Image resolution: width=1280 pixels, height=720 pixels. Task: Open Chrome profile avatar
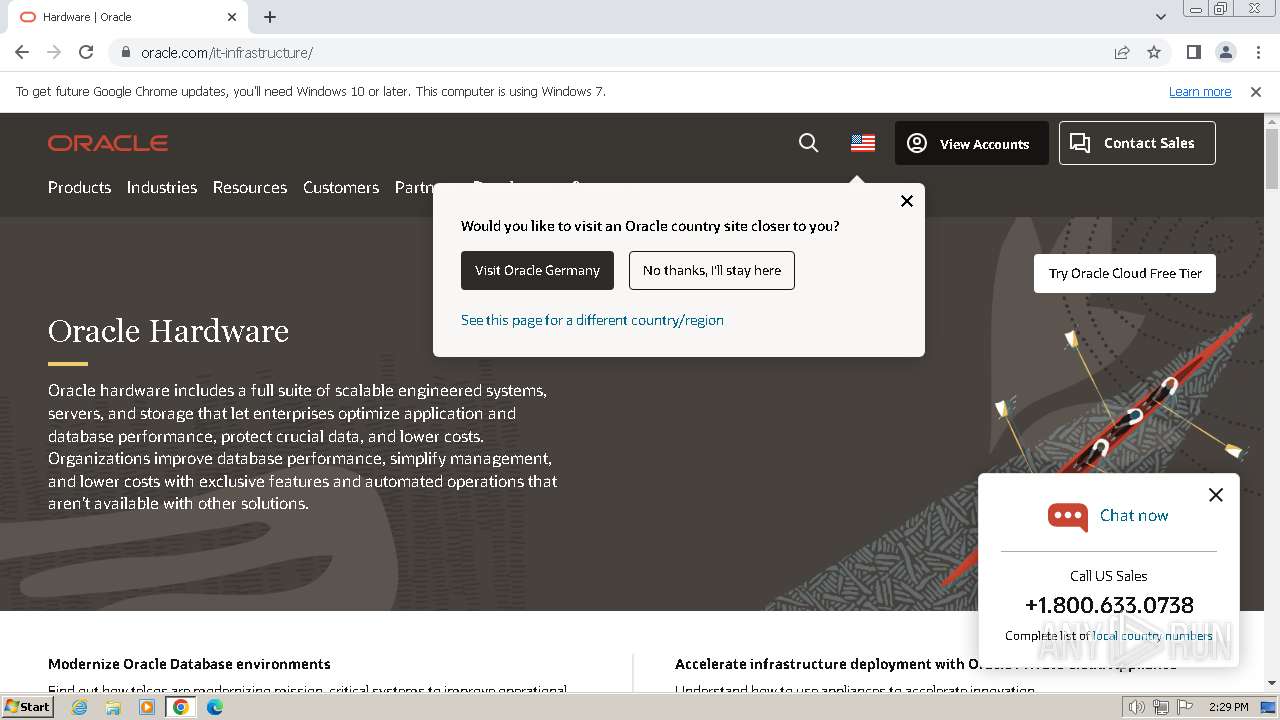tap(1225, 52)
